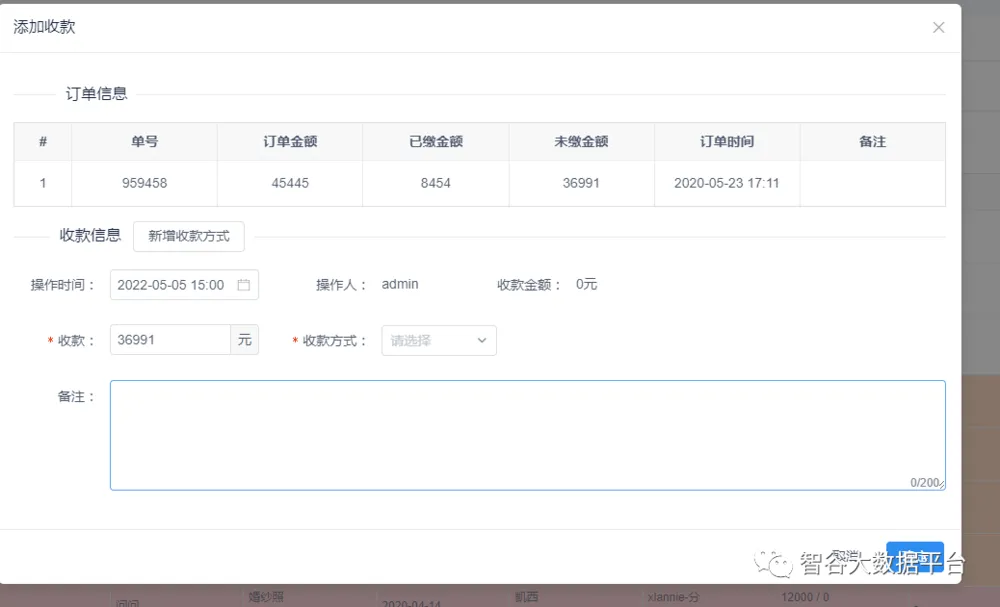
Task: Click the 36991 unpaid amount cell
Action: pos(581,184)
